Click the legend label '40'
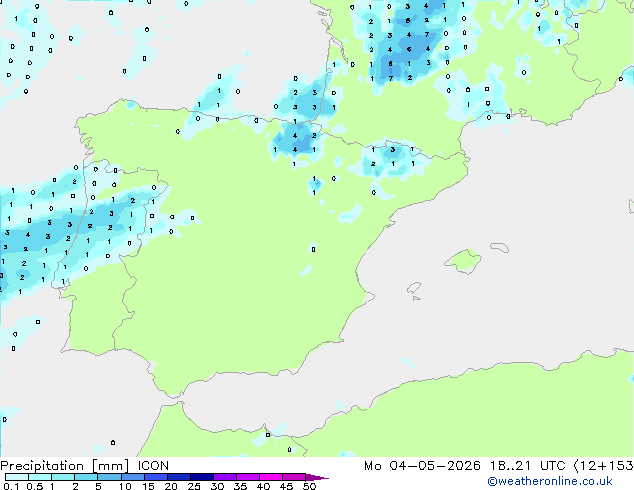634x490 pixels. [263, 486]
